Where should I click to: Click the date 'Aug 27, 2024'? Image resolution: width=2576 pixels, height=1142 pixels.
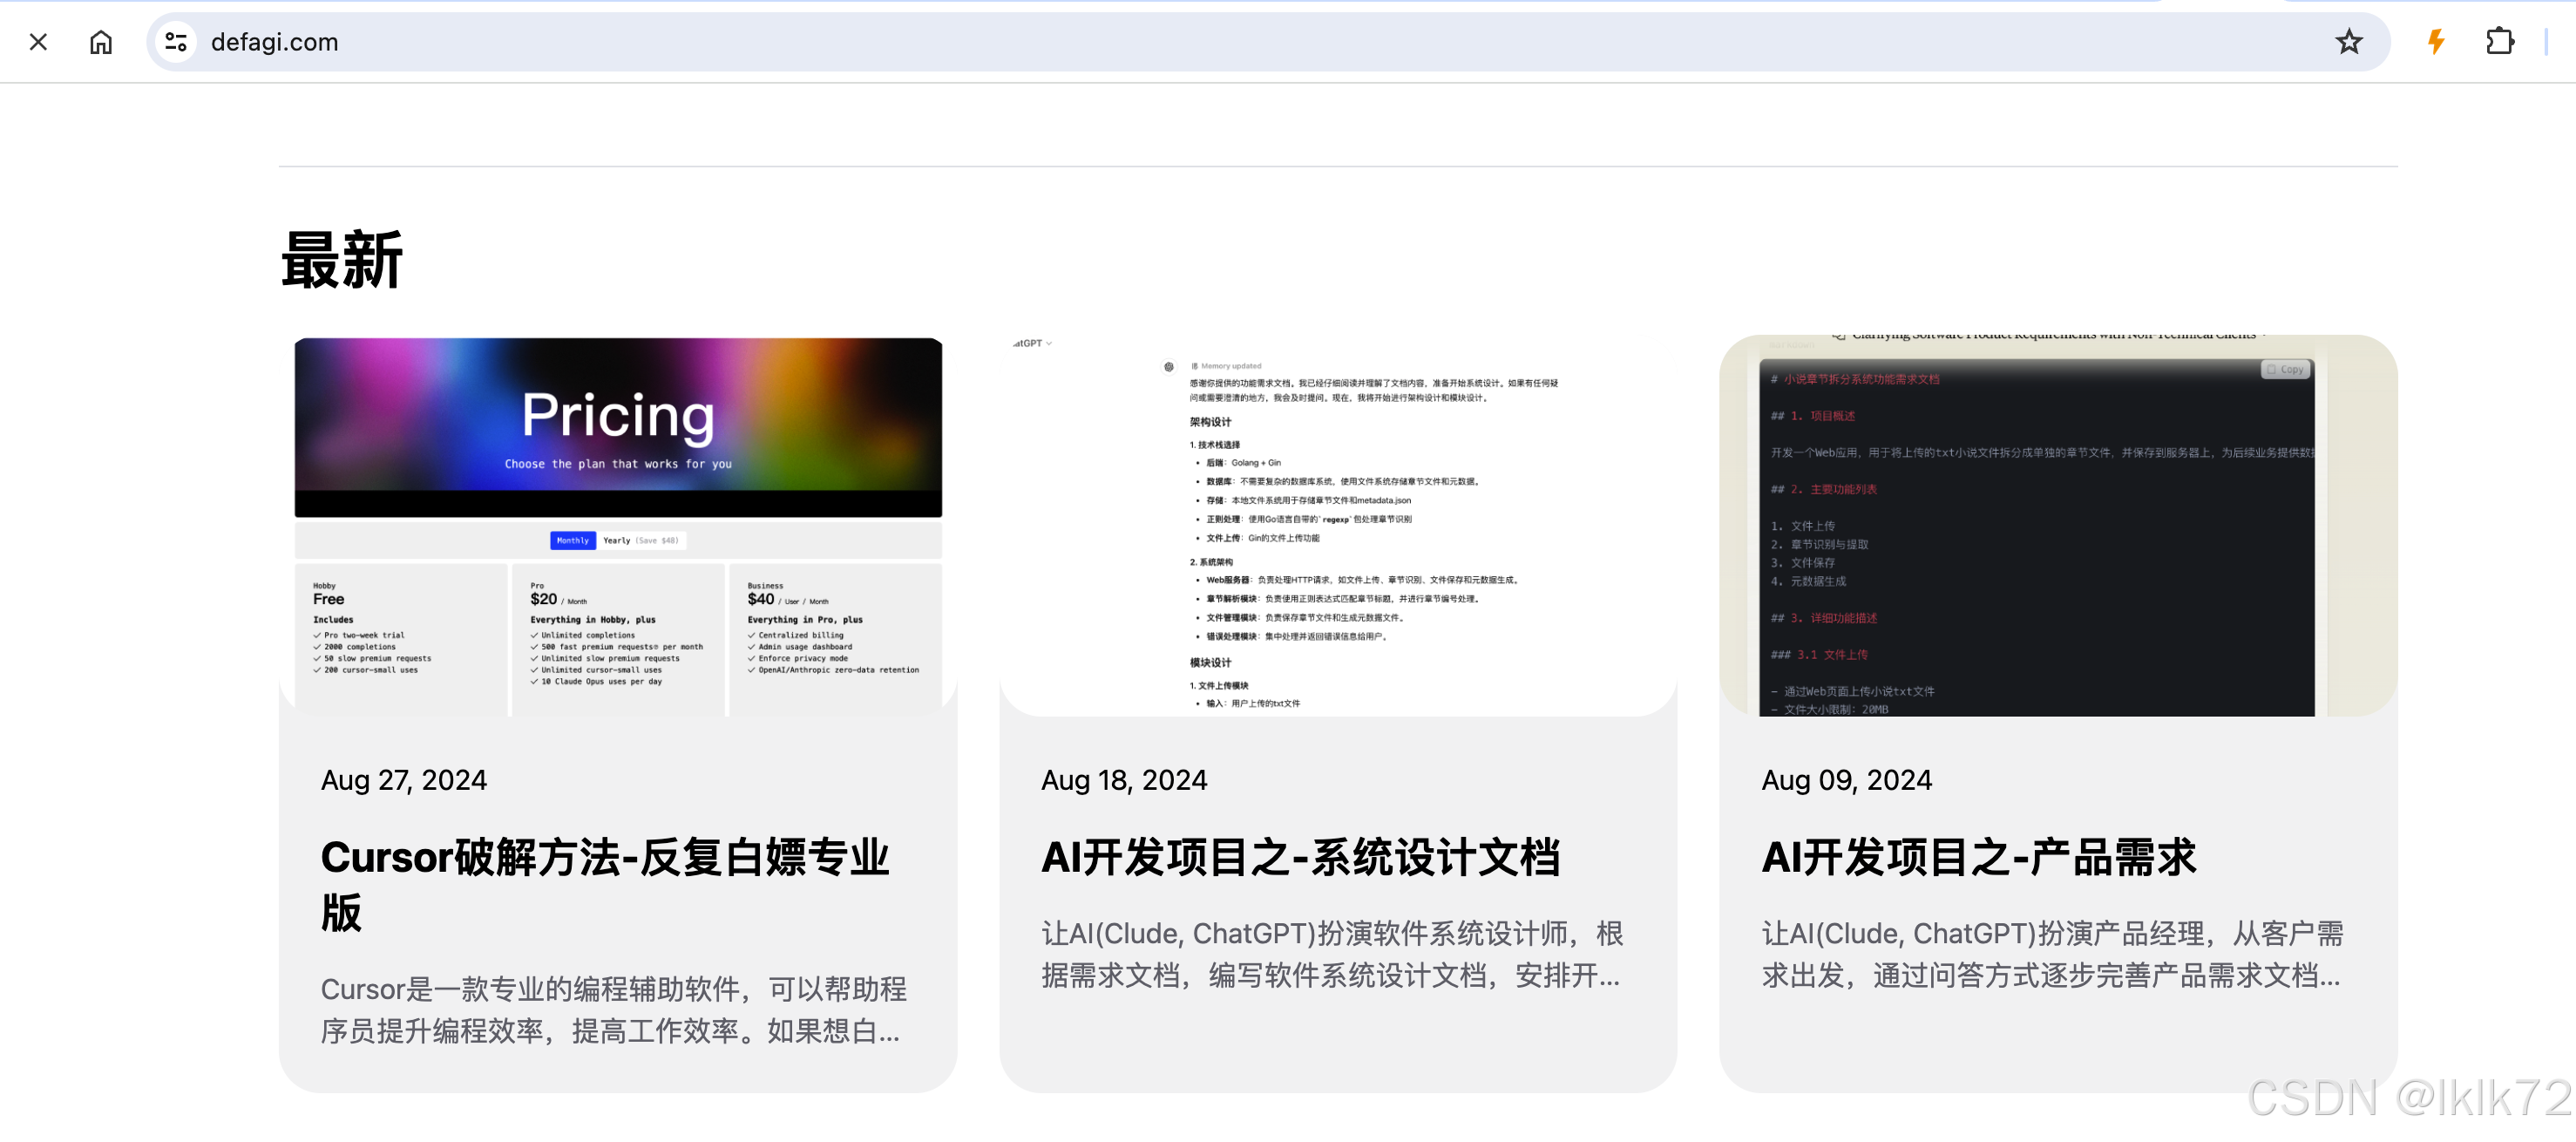point(404,780)
